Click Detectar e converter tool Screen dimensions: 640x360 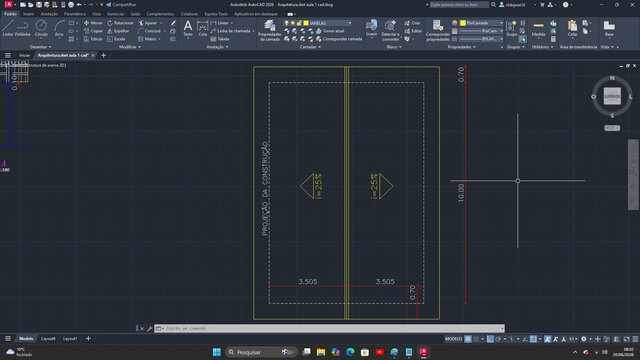[x=391, y=30]
